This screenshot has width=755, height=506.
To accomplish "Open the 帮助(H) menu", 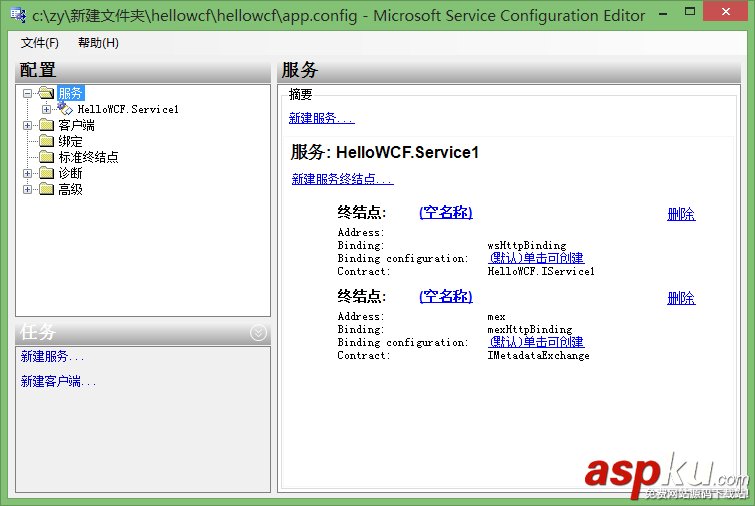I will pos(98,43).
